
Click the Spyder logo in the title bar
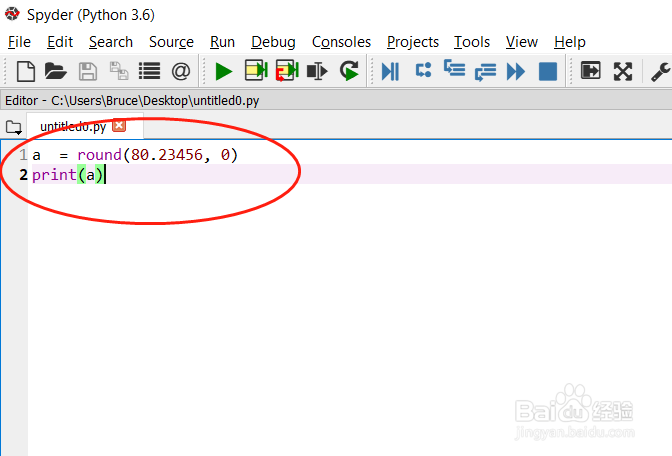point(12,14)
